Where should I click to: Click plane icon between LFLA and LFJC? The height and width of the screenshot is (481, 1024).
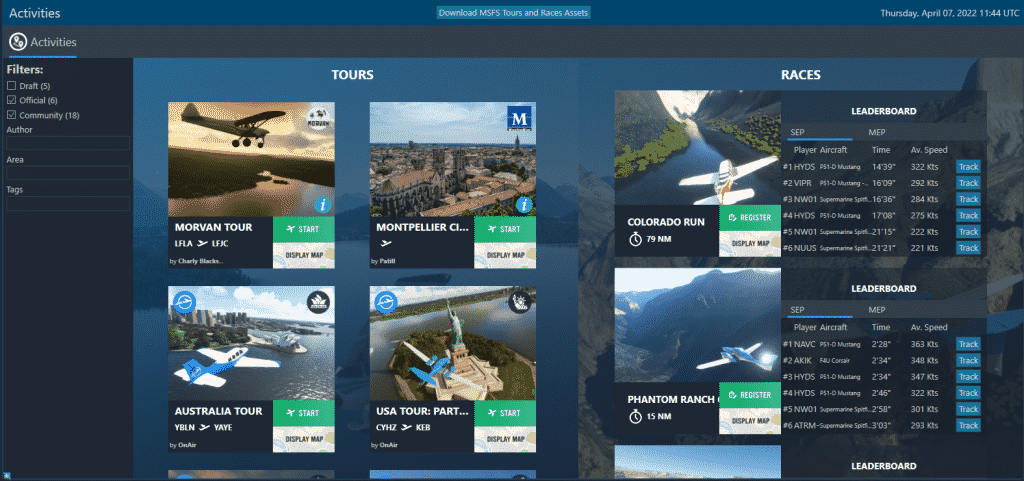pos(202,243)
